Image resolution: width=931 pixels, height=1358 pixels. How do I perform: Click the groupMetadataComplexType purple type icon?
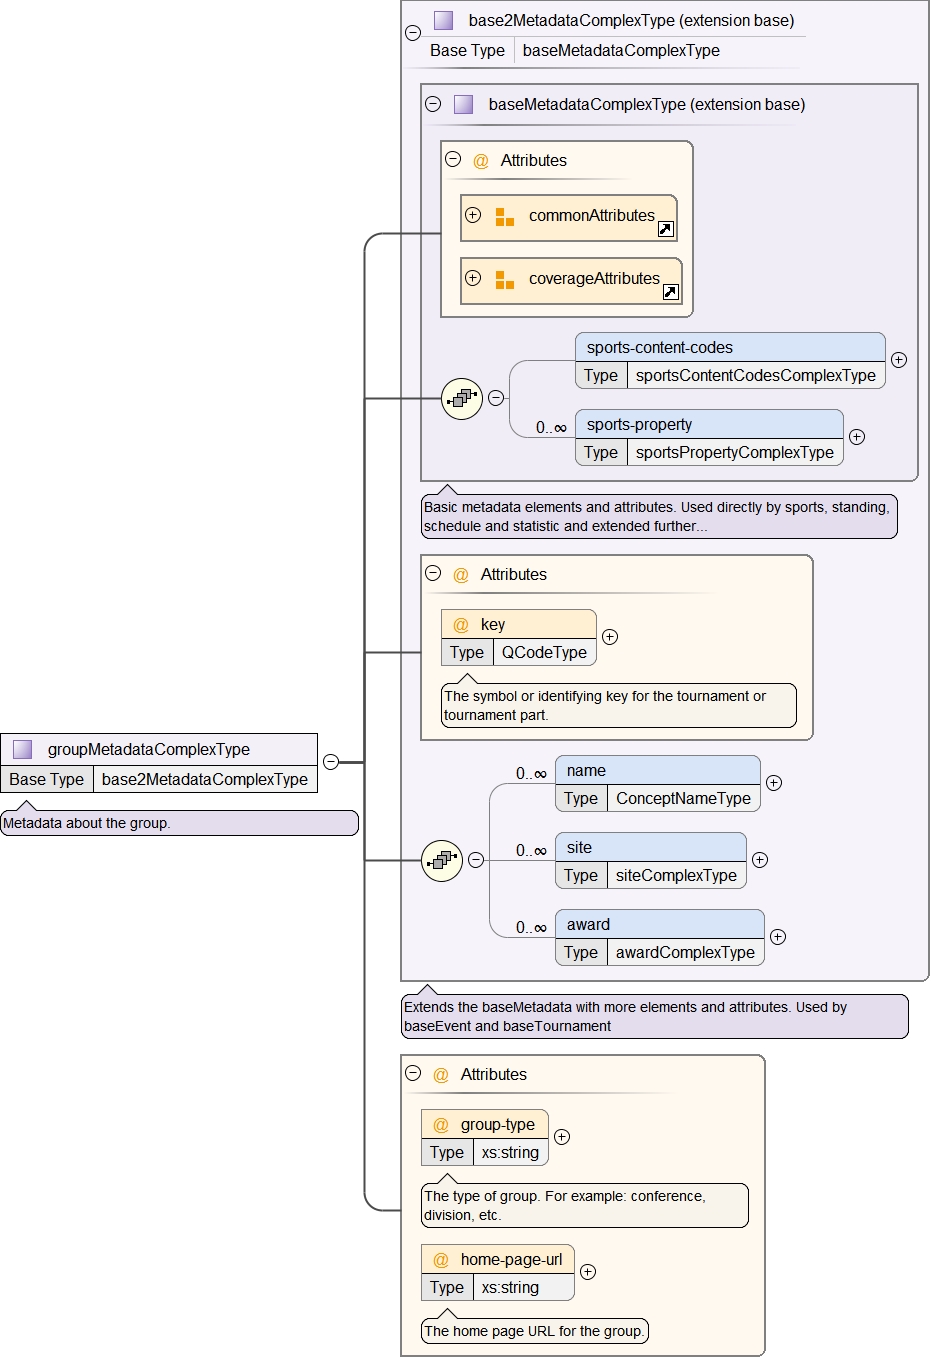click(22, 748)
